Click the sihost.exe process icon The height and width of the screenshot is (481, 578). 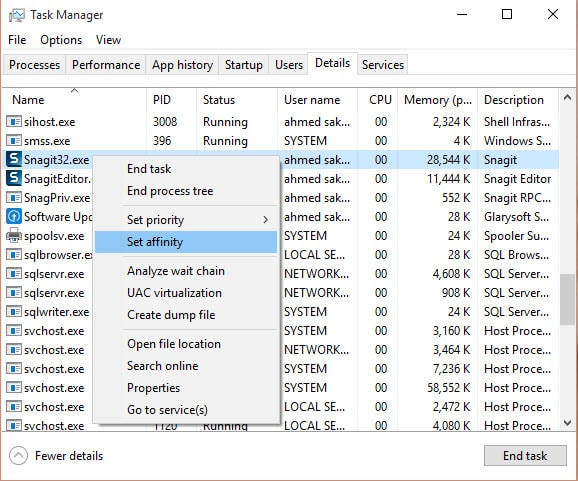[x=14, y=121]
